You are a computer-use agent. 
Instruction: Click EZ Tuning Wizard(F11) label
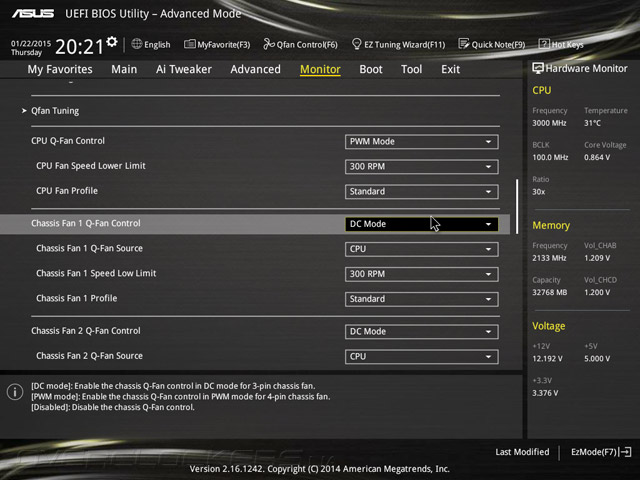pos(404,44)
